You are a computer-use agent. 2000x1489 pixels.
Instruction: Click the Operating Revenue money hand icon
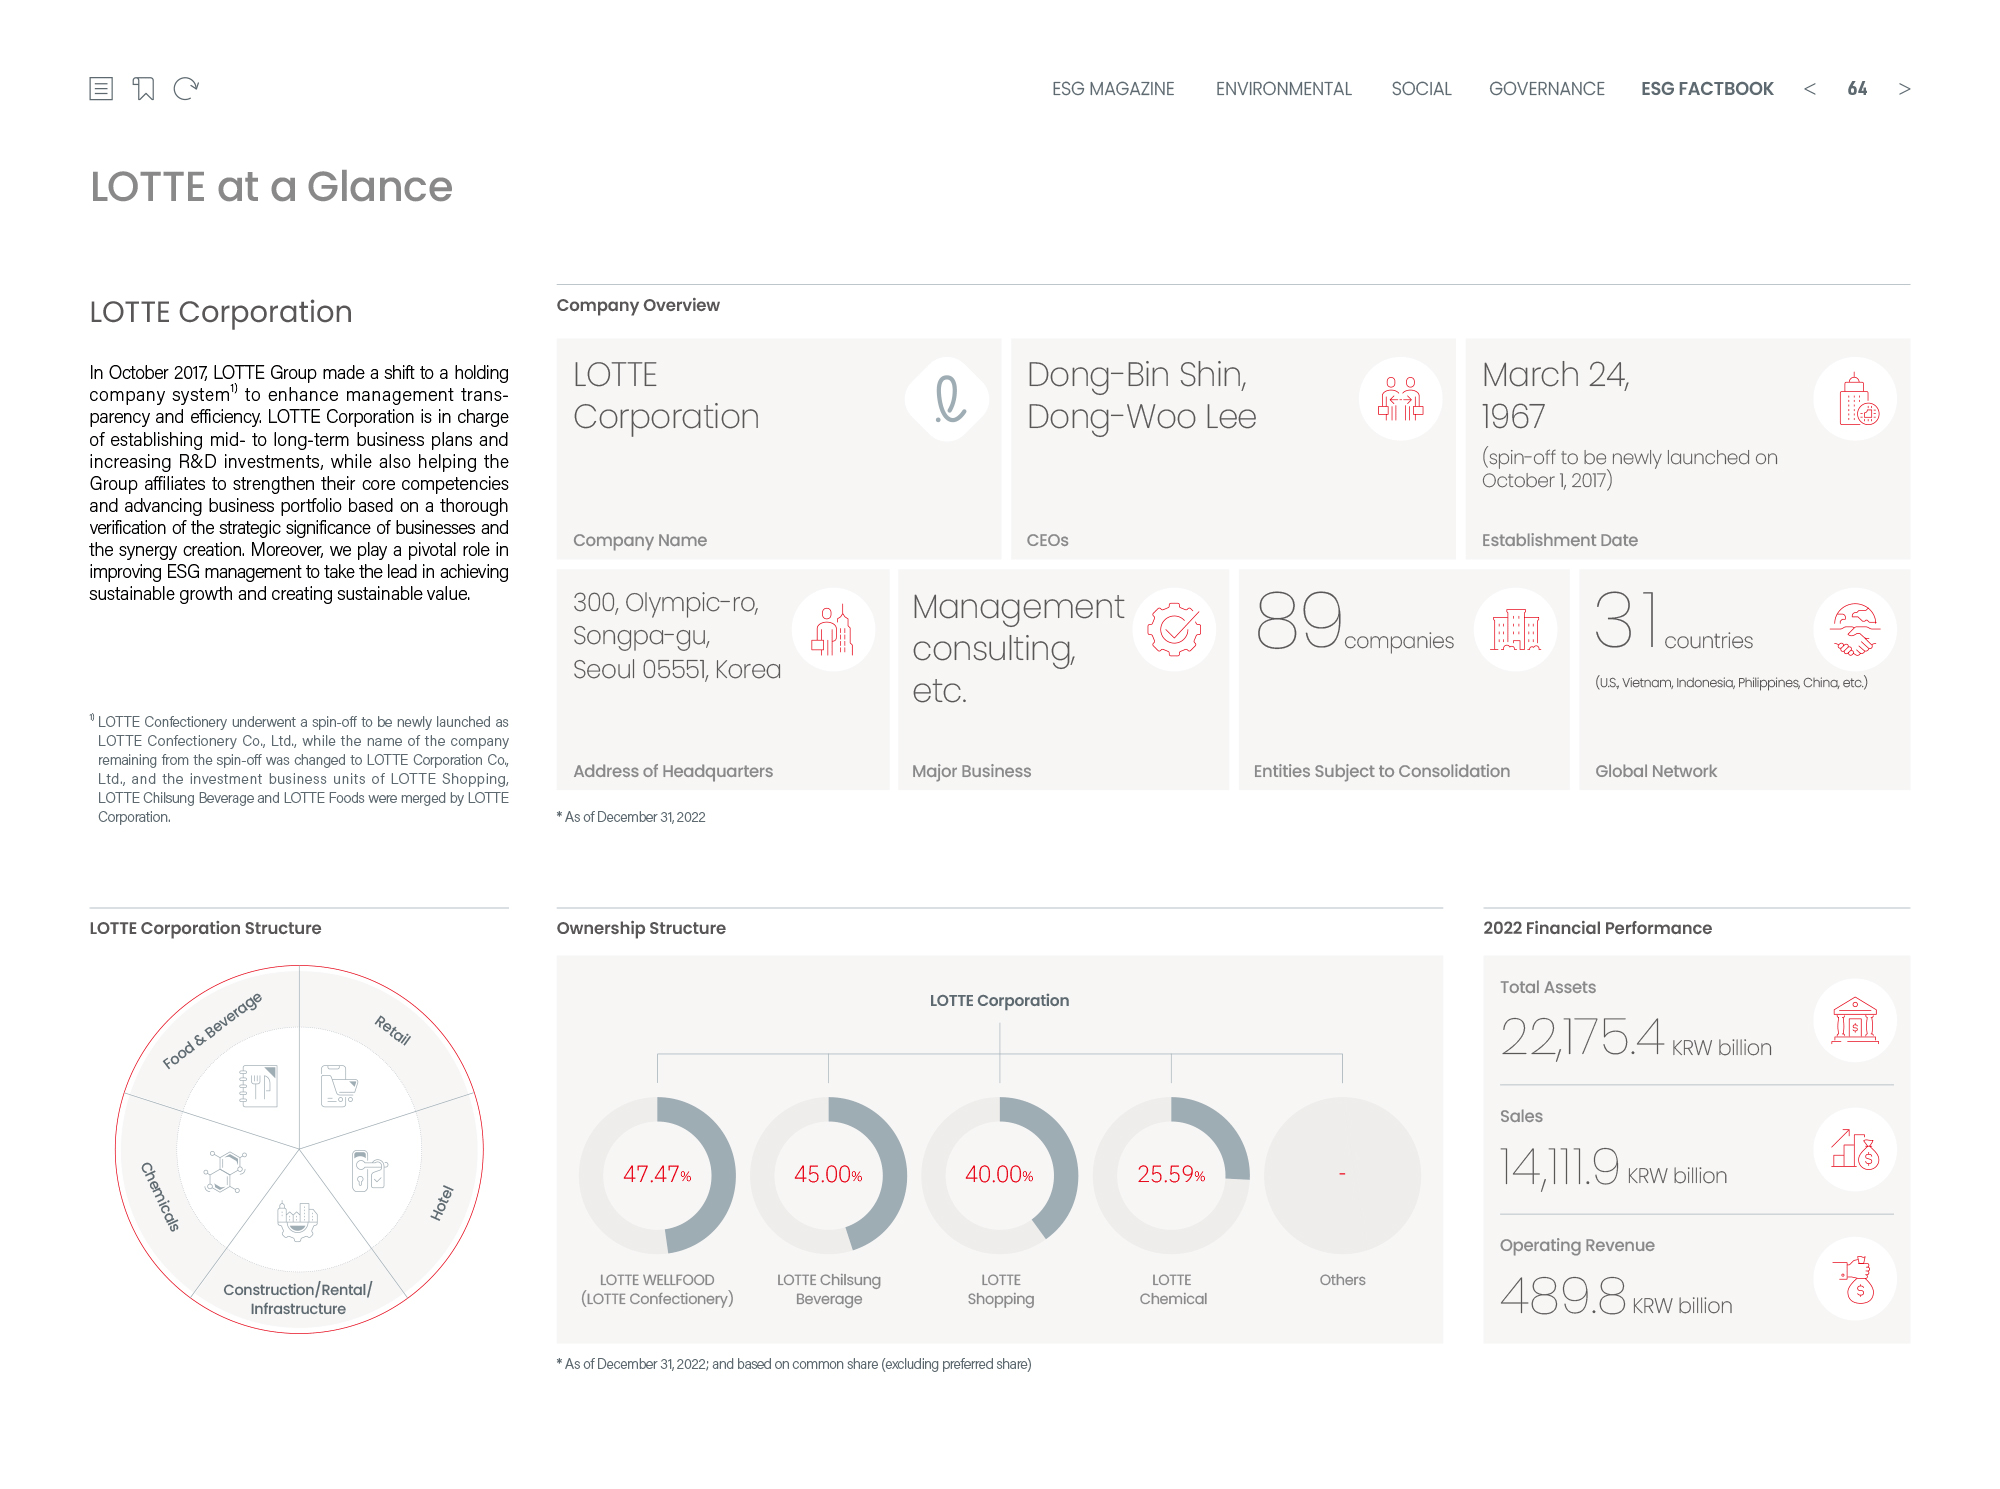click(1856, 1279)
